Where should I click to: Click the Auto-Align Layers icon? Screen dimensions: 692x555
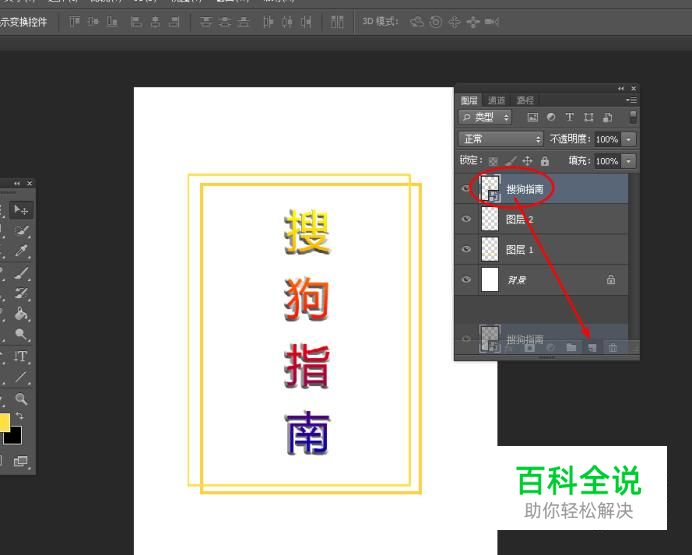pyautogui.click(x=337, y=22)
